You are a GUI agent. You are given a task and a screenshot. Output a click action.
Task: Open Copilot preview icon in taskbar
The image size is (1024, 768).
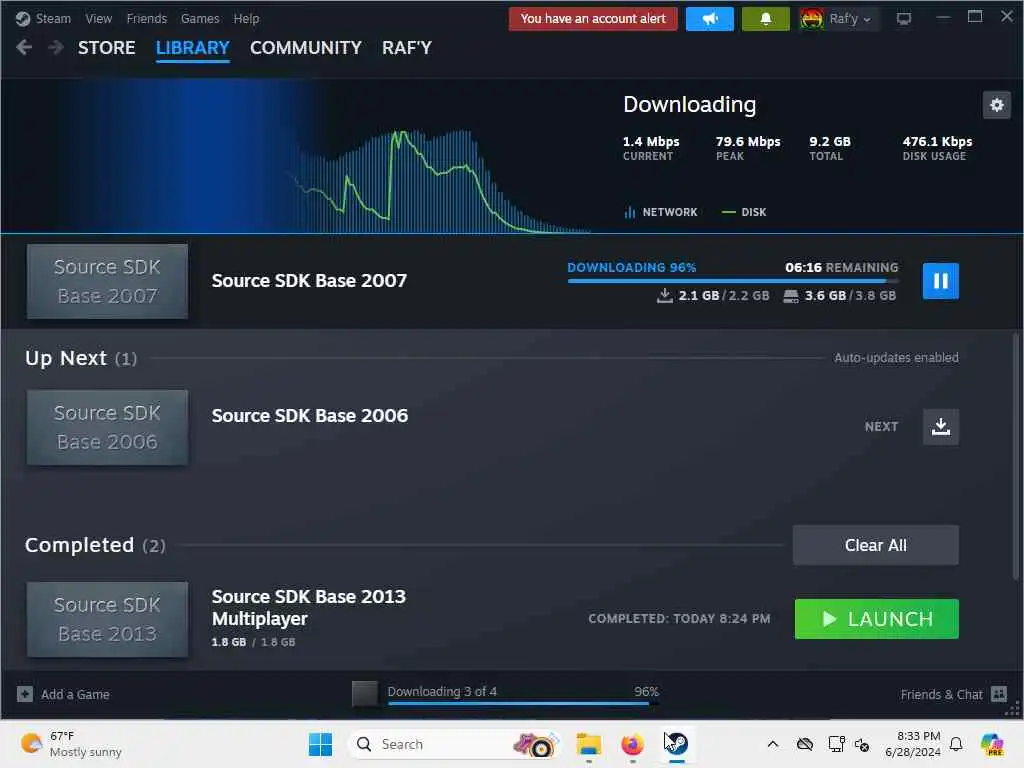(x=992, y=744)
